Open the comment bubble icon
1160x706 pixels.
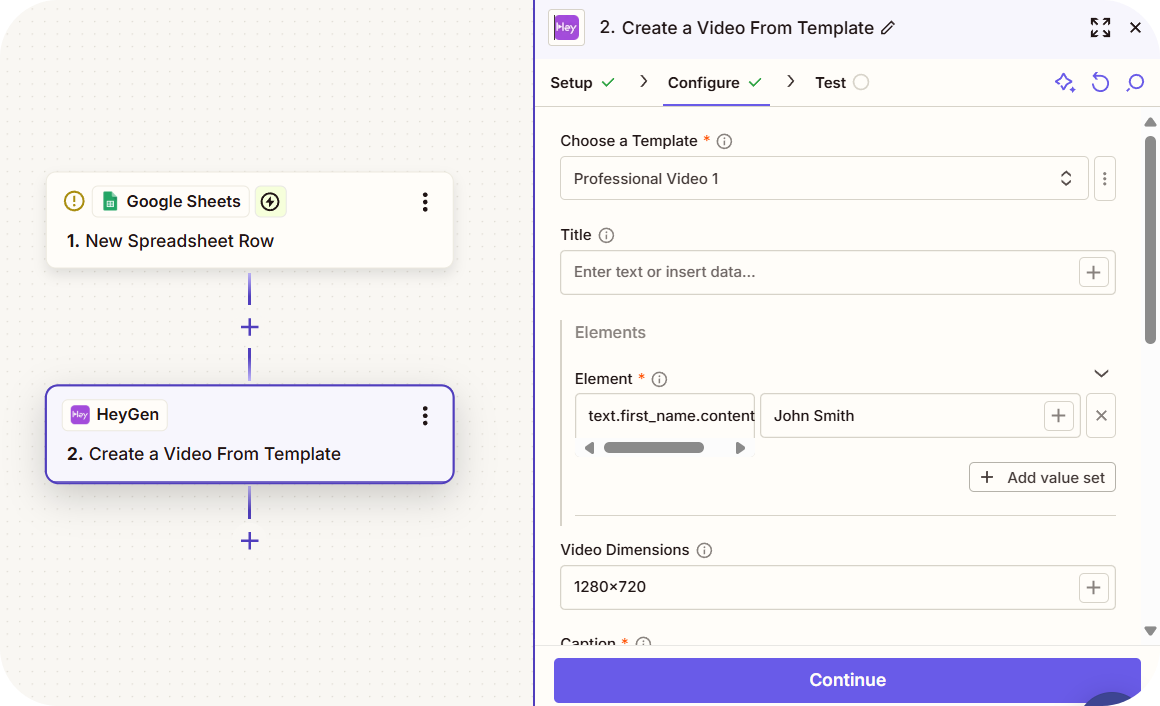(1135, 82)
